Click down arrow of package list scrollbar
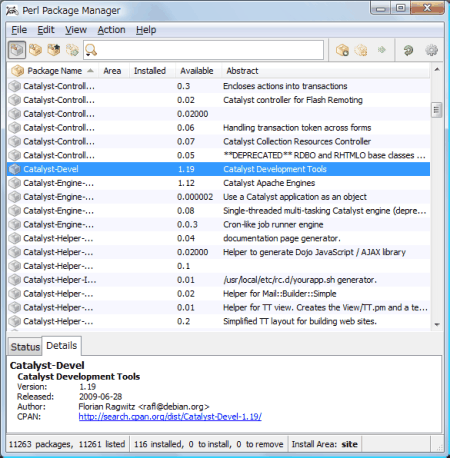This screenshot has width=450, height=458. click(437, 324)
